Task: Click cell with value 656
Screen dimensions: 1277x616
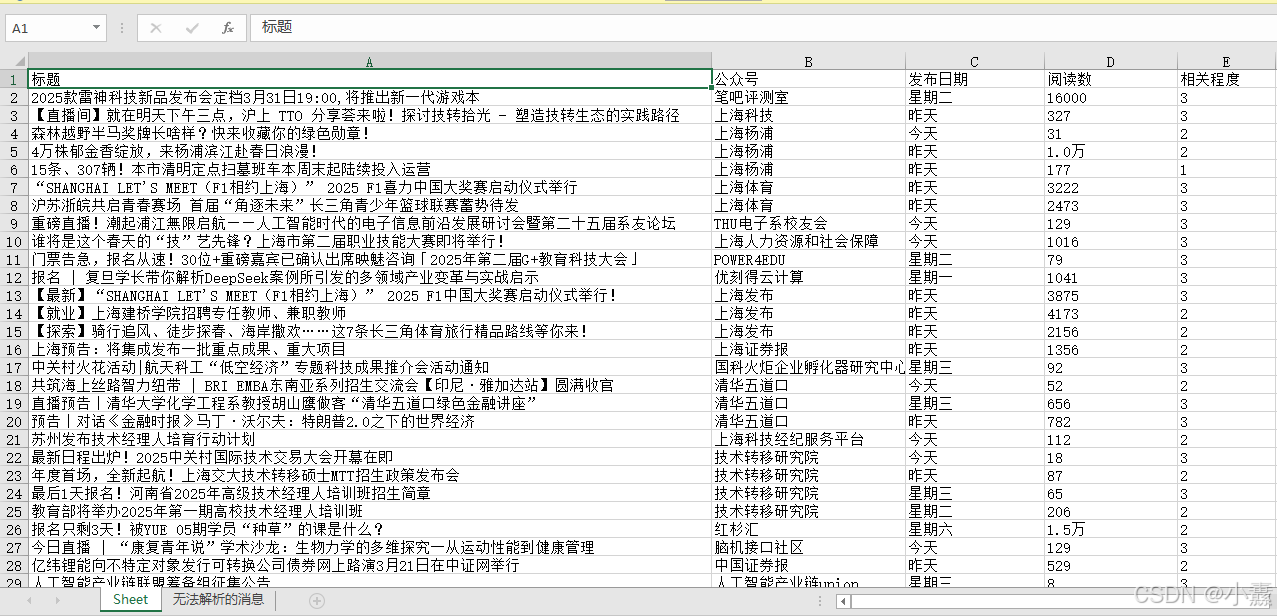Action: [x=1110, y=403]
